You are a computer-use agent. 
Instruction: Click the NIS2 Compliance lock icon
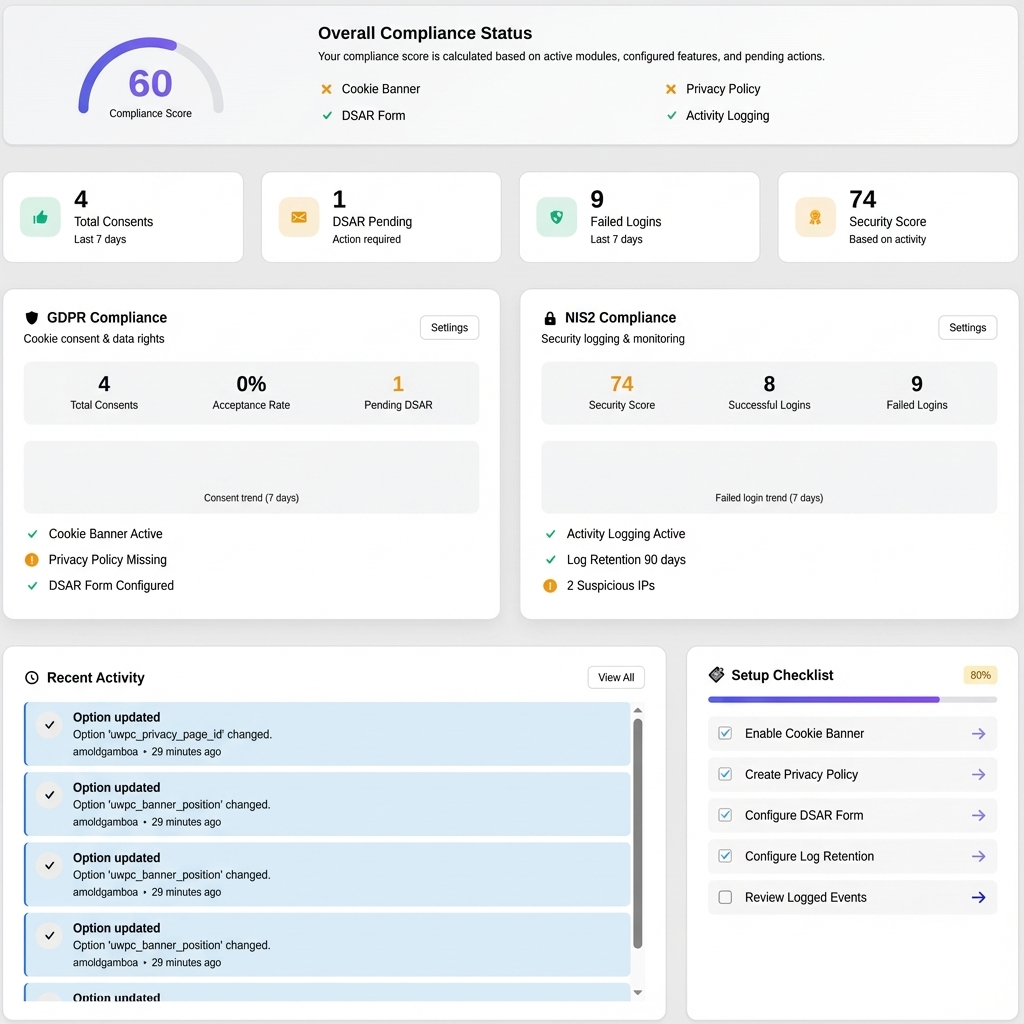tap(549, 317)
